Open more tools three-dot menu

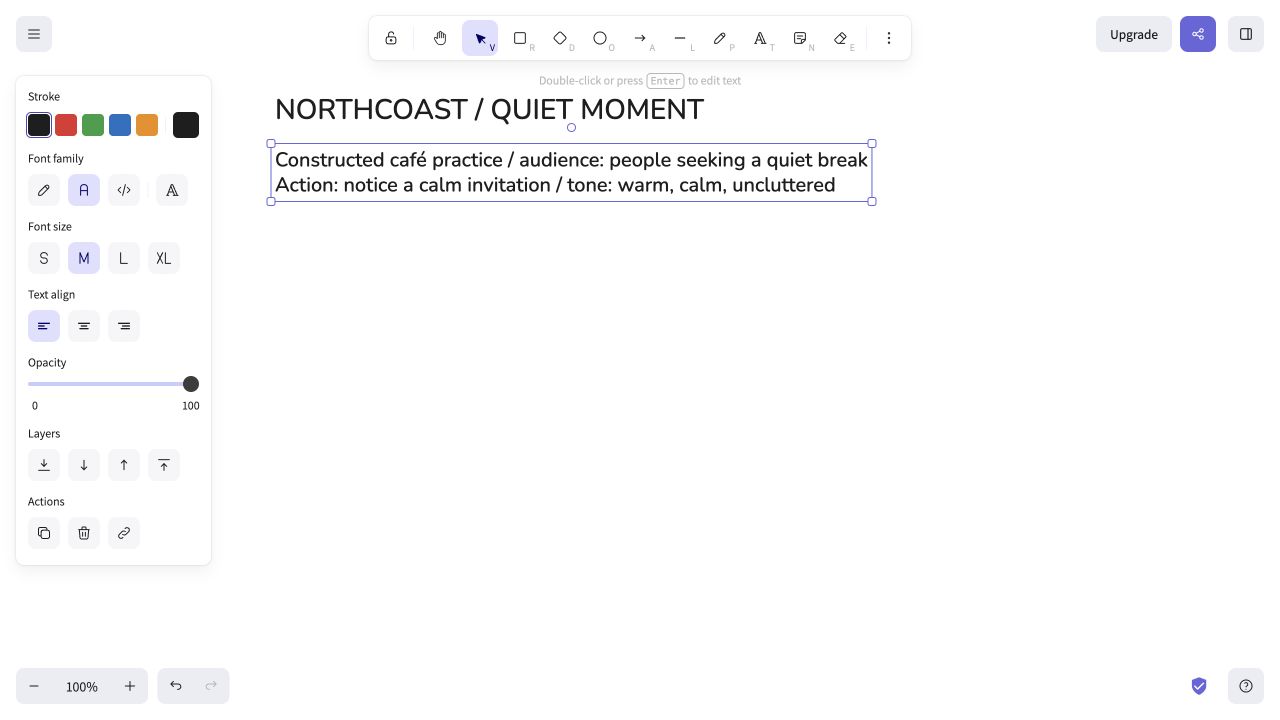[889, 38]
